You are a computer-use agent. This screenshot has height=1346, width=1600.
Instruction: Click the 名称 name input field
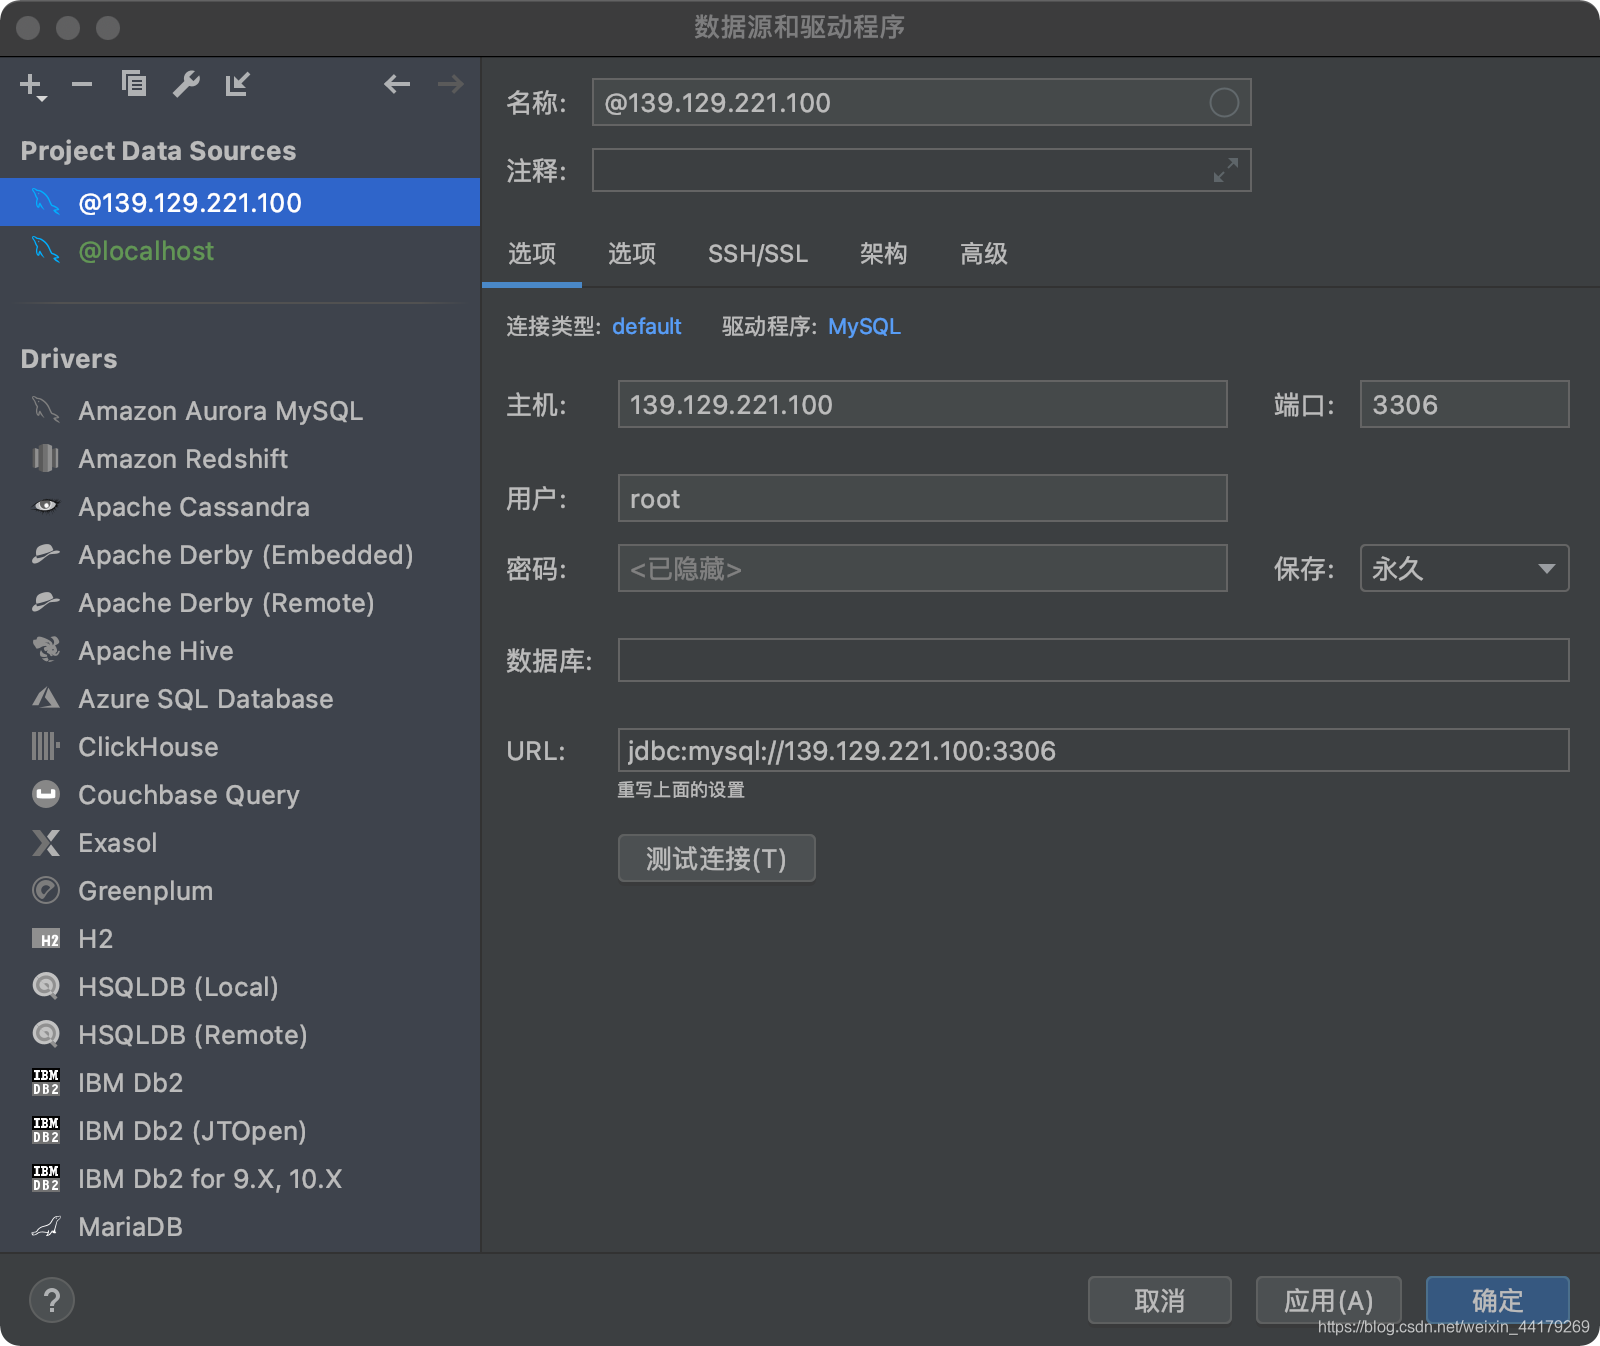921,102
